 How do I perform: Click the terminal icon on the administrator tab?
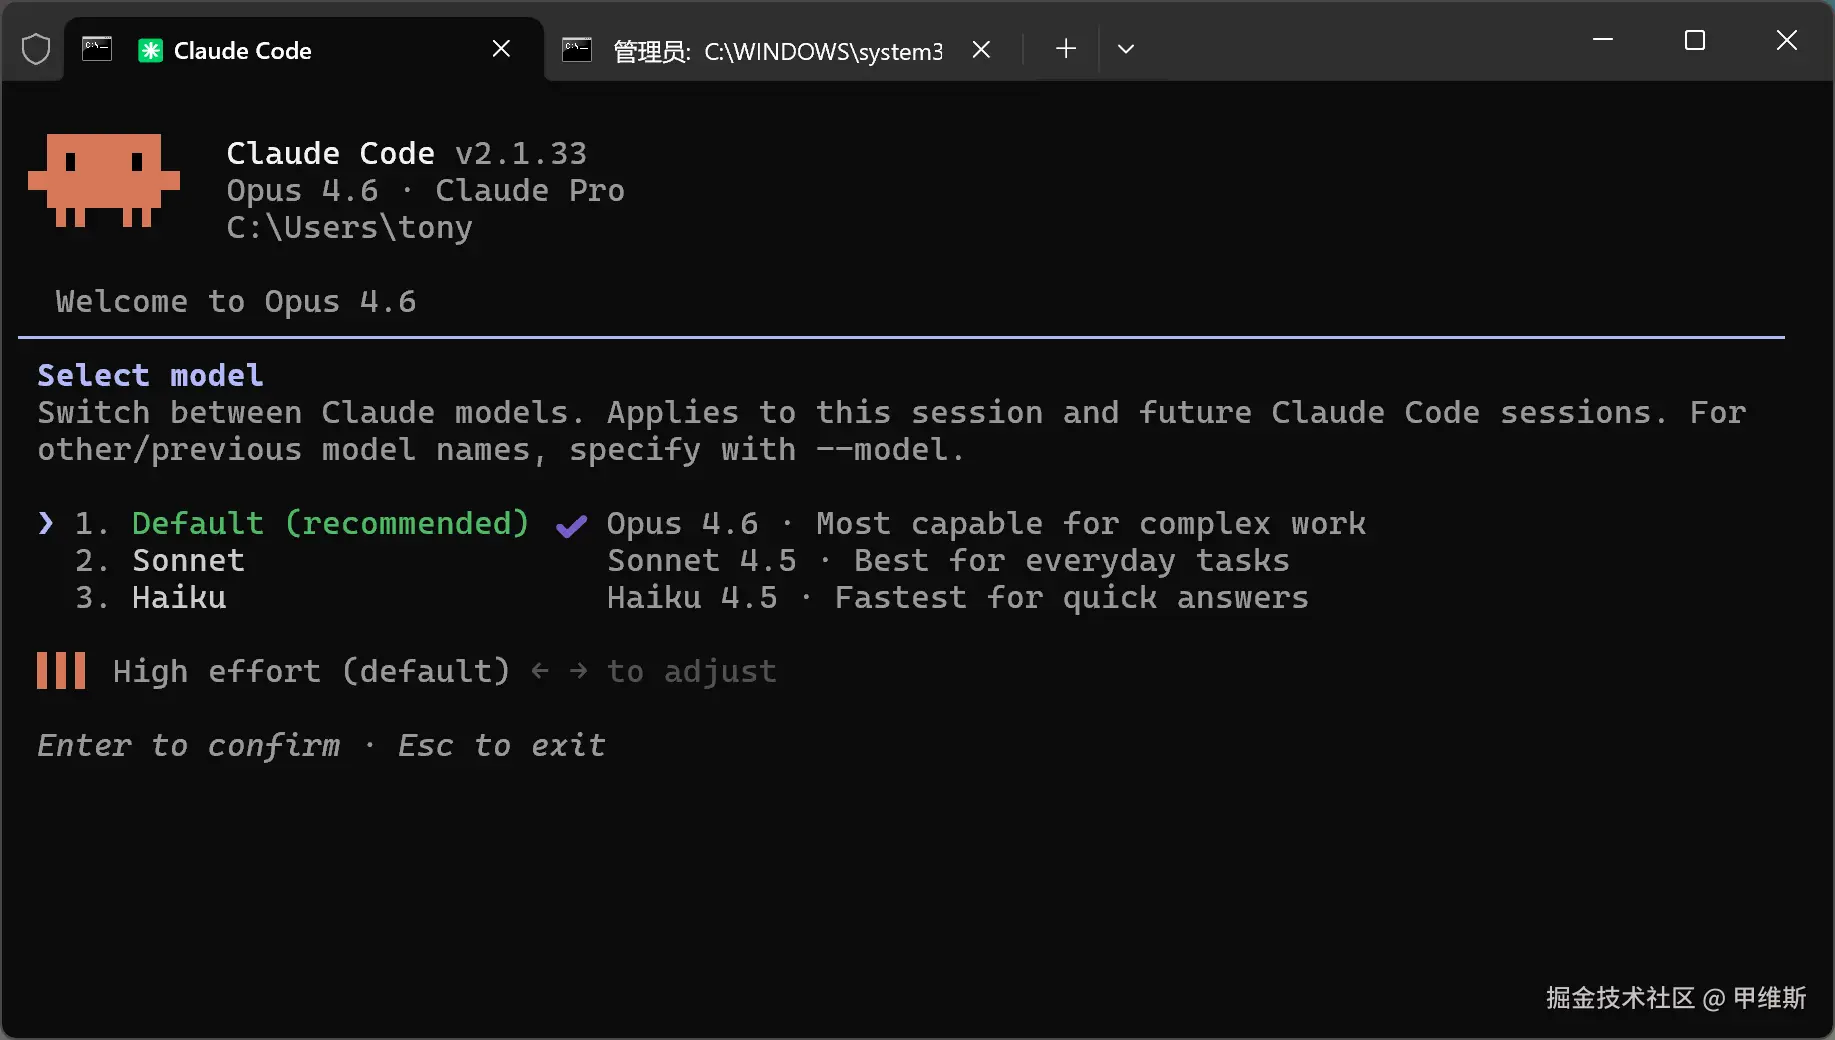pos(577,50)
